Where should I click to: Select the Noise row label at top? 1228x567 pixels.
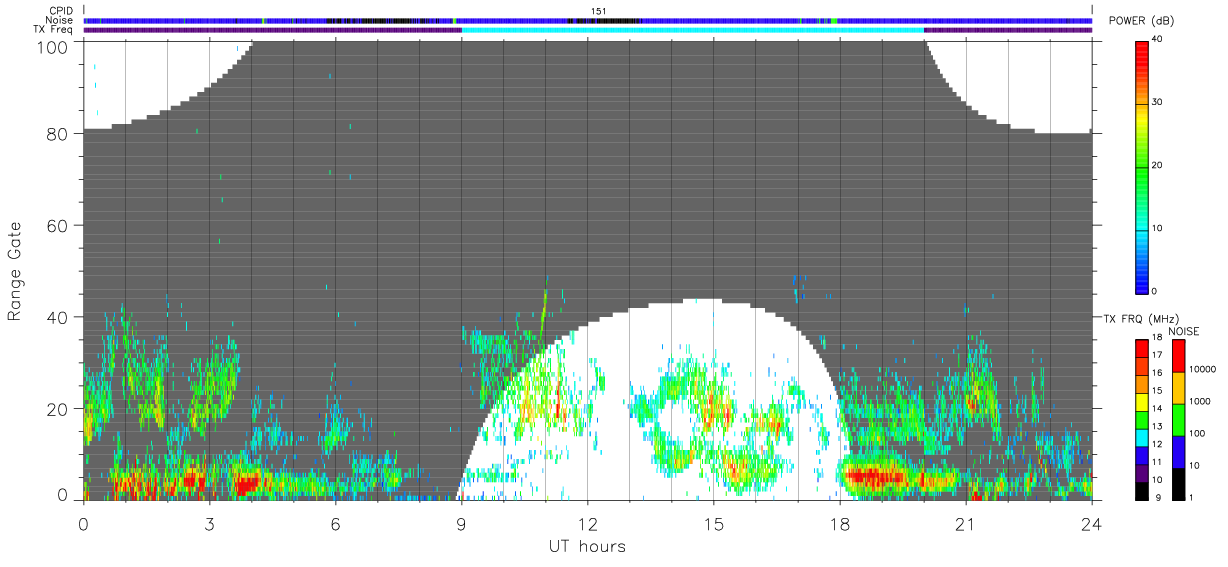[x=60, y=20]
